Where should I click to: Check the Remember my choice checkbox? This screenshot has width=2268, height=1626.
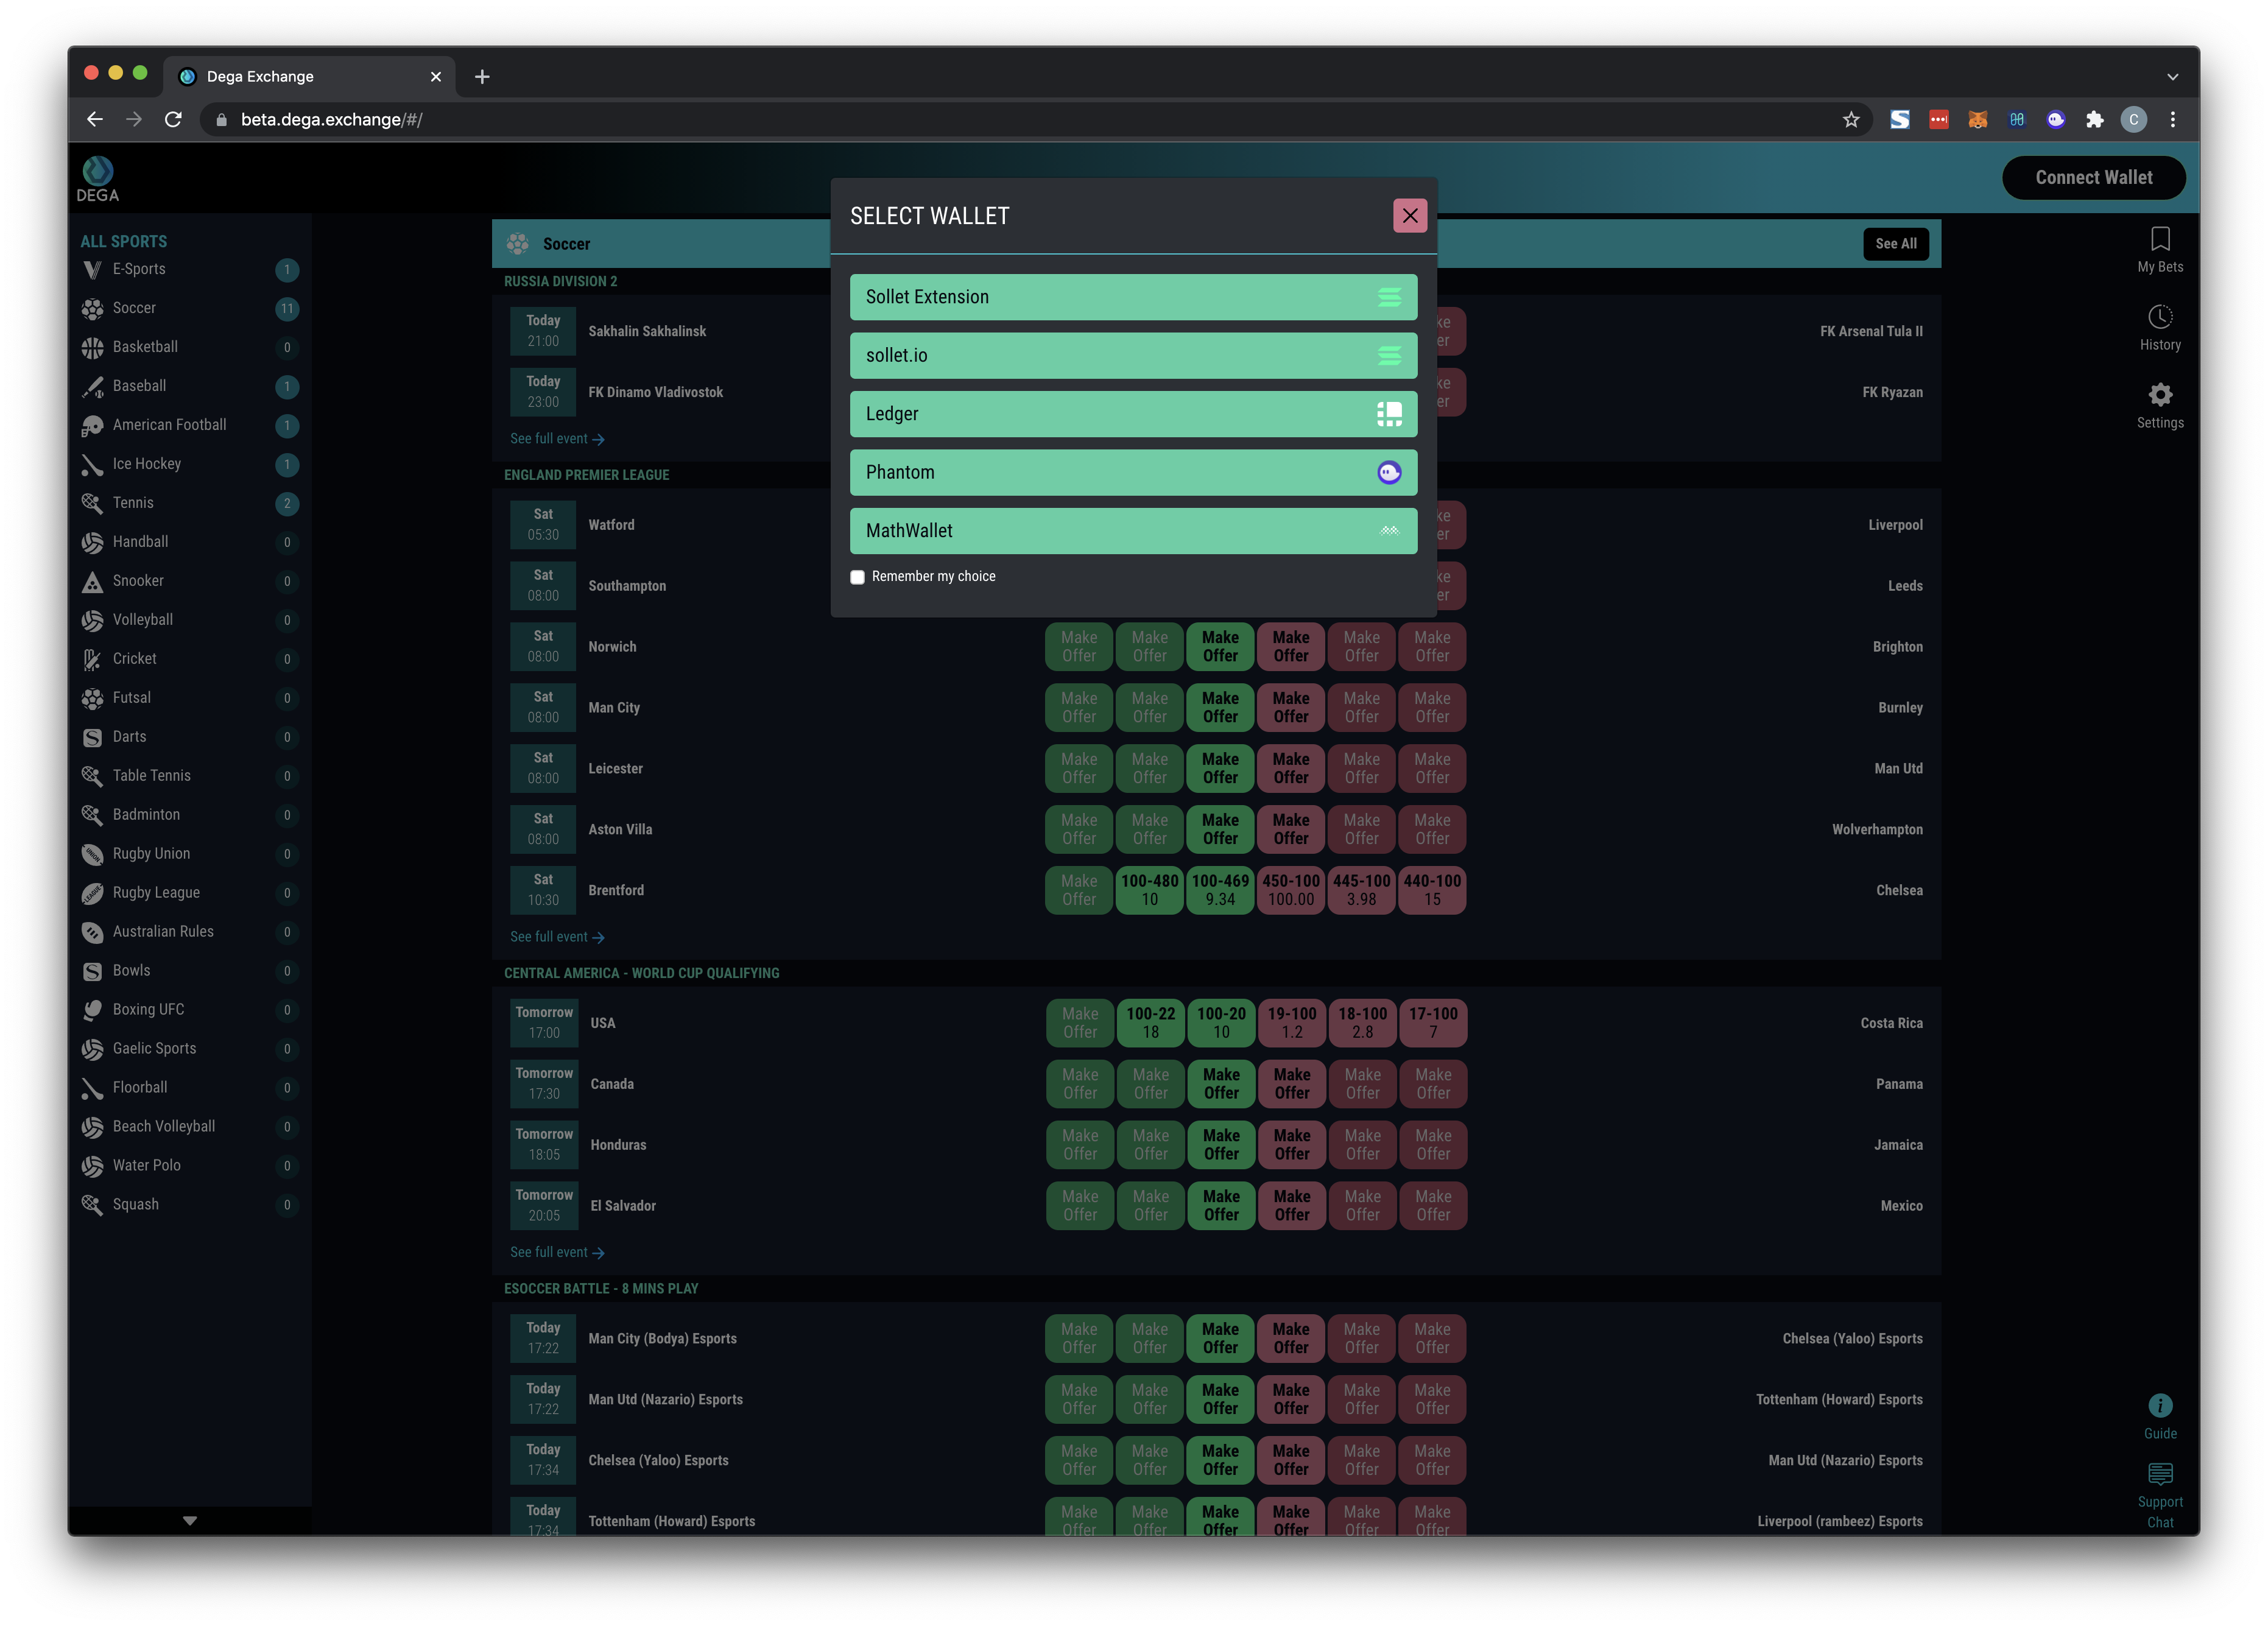(857, 577)
